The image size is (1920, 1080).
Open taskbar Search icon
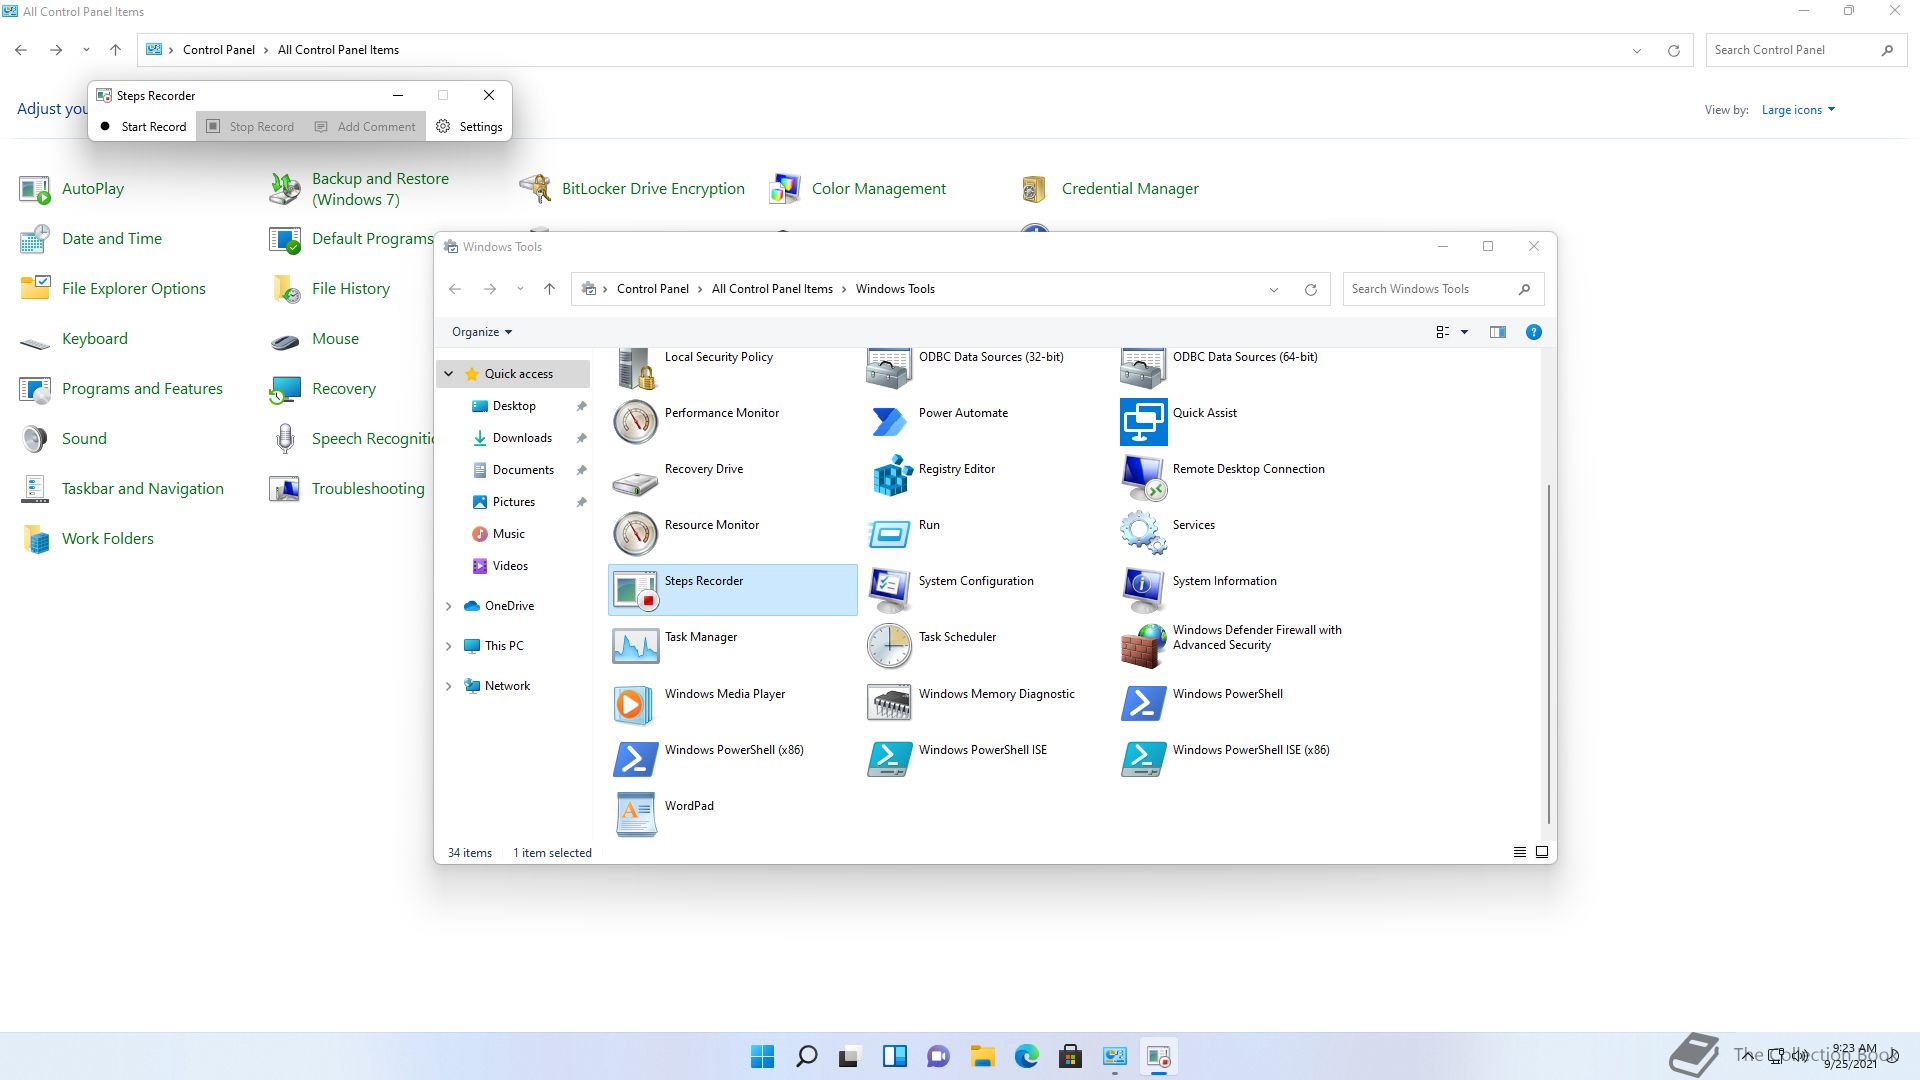(x=806, y=1056)
